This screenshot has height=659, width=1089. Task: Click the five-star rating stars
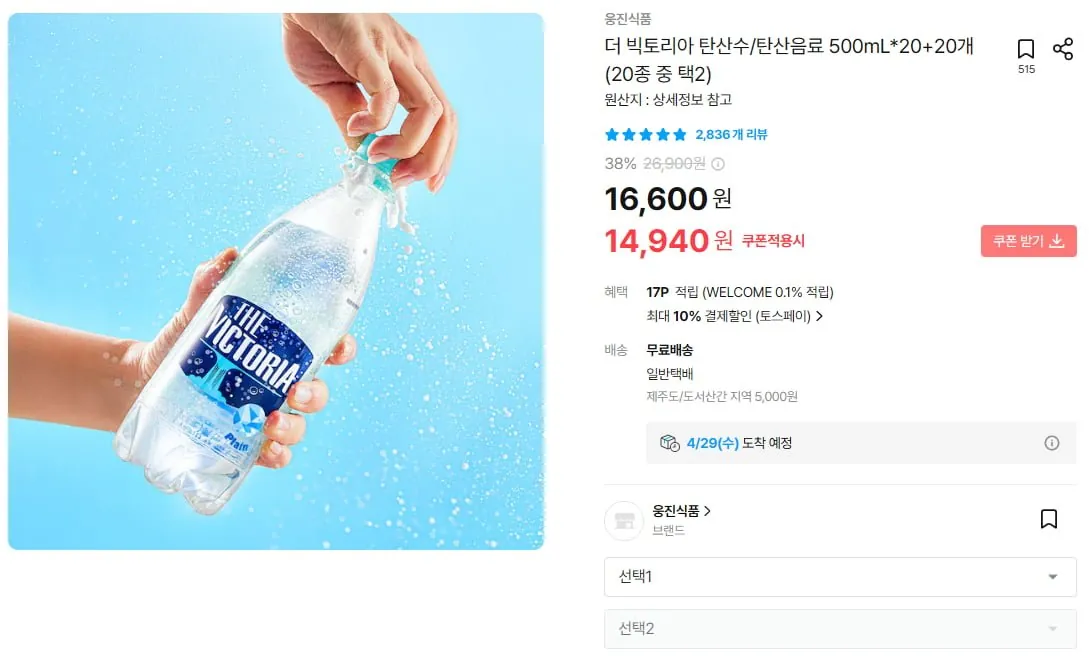[x=645, y=132]
